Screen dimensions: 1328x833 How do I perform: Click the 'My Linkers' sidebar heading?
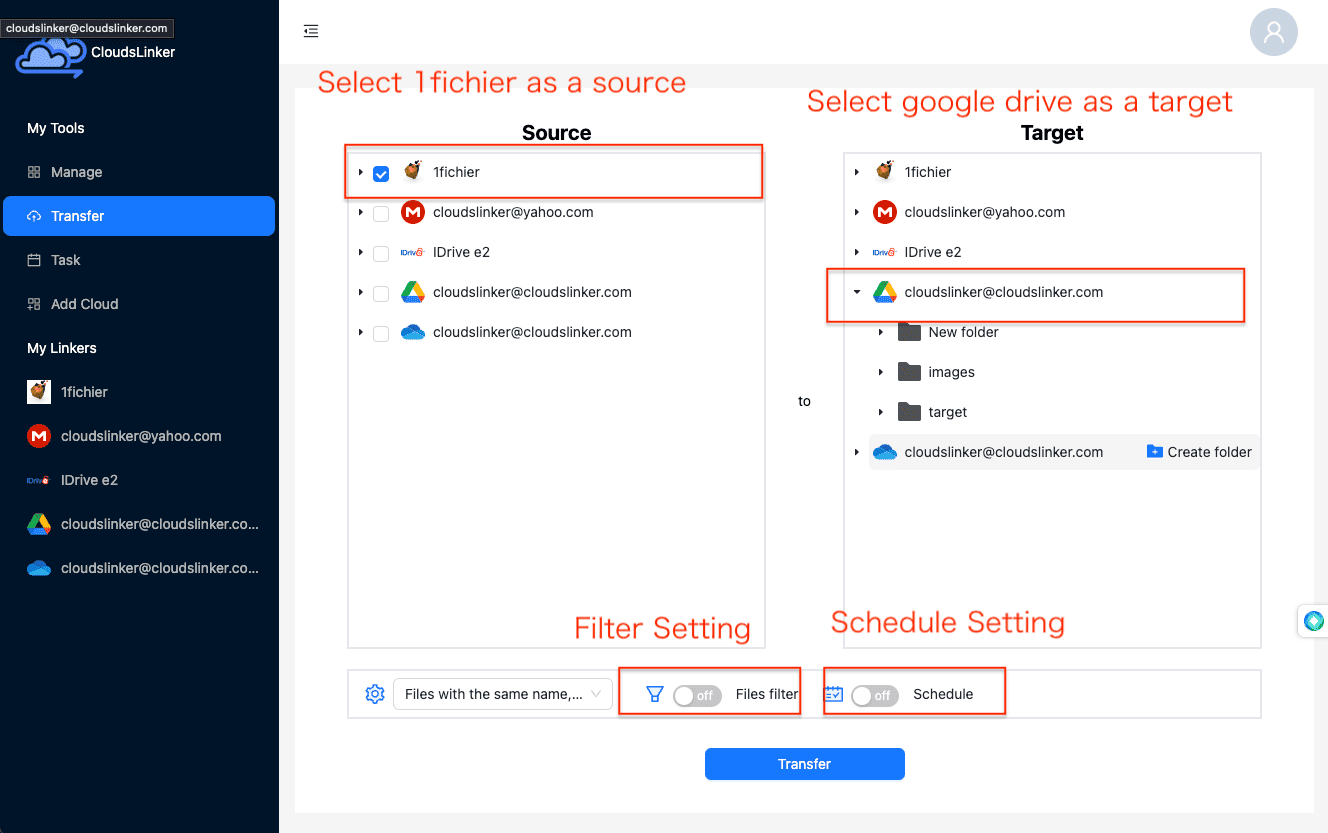coord(62,348)
